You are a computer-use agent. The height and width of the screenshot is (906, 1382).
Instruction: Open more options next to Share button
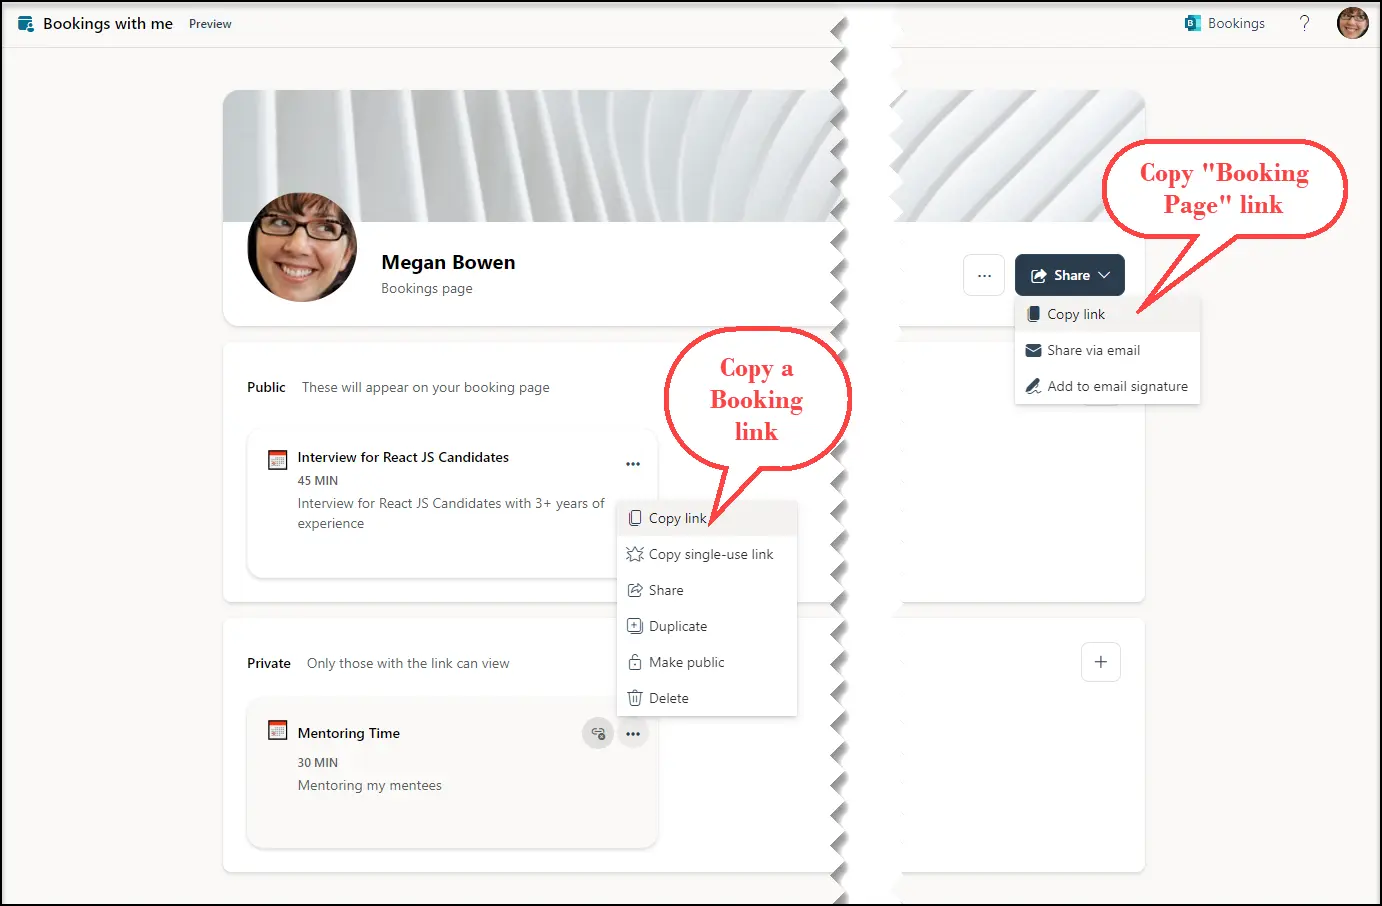[x=984, y=275]
